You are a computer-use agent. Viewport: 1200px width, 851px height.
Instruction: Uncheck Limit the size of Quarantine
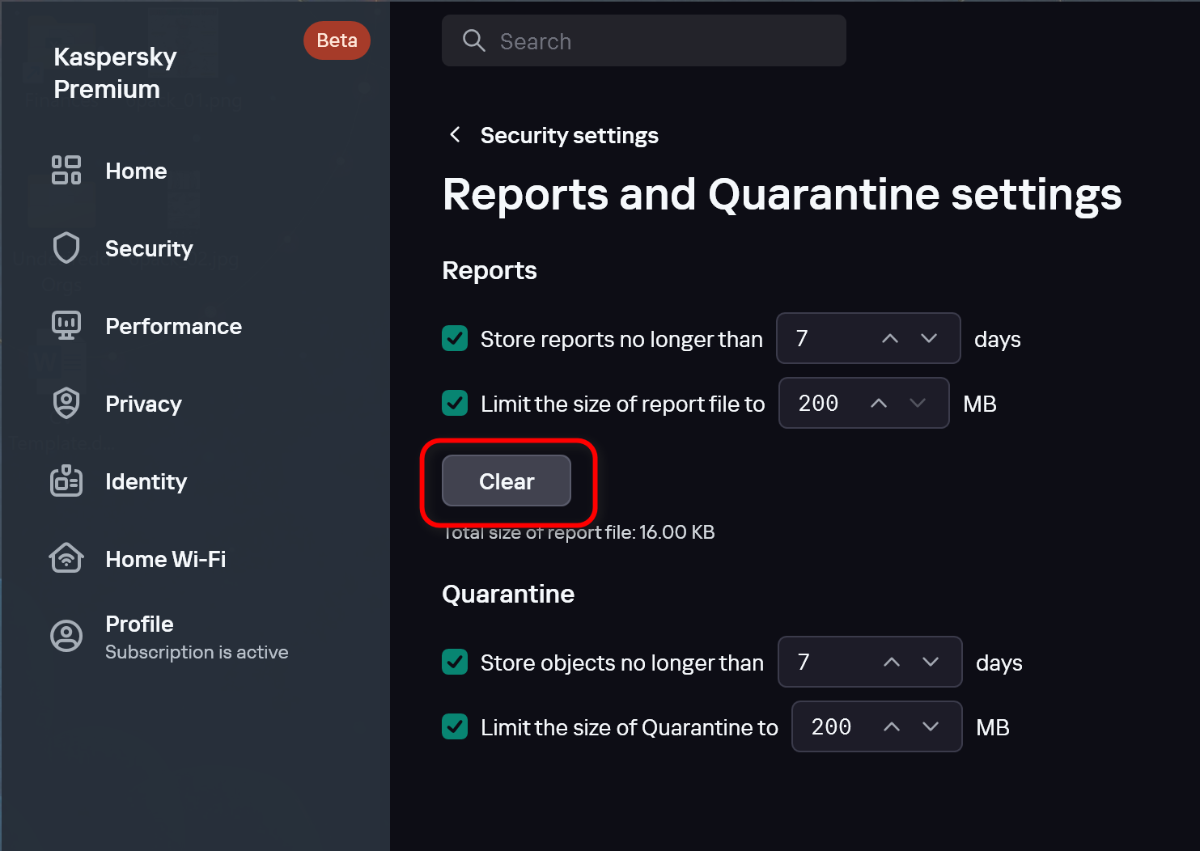point(455,727)
